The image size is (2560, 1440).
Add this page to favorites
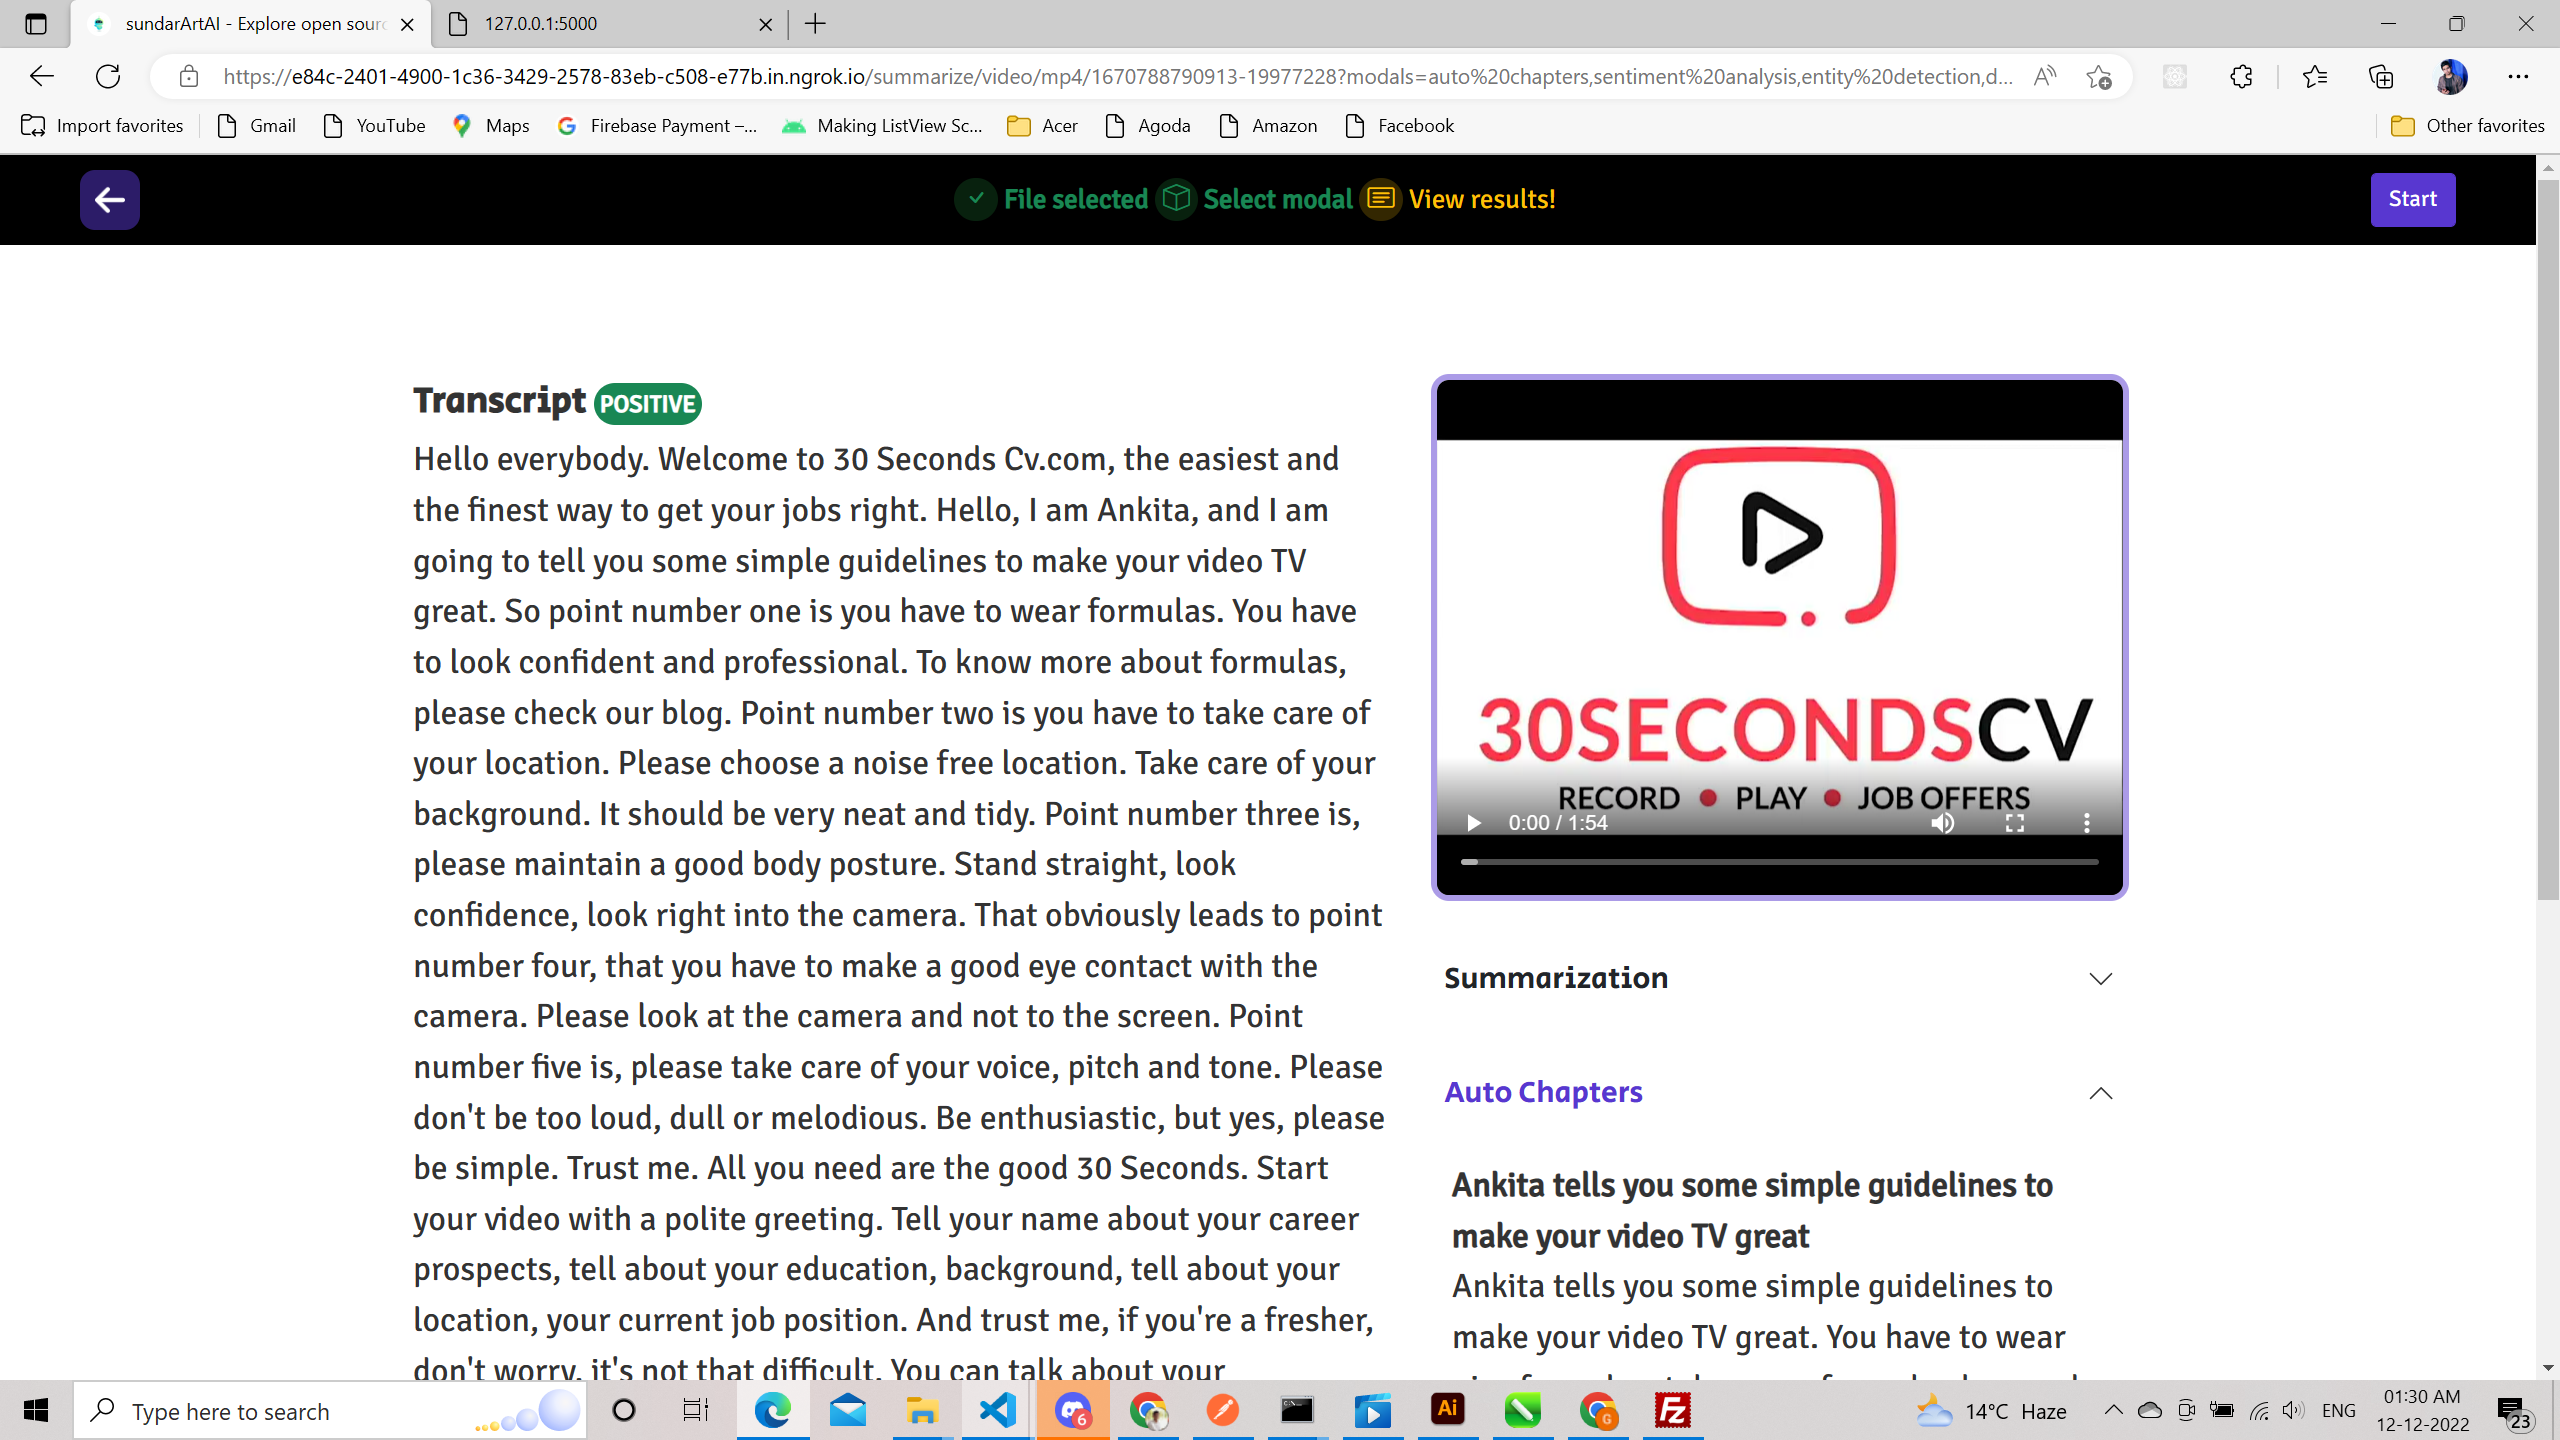click(2098, 77)
